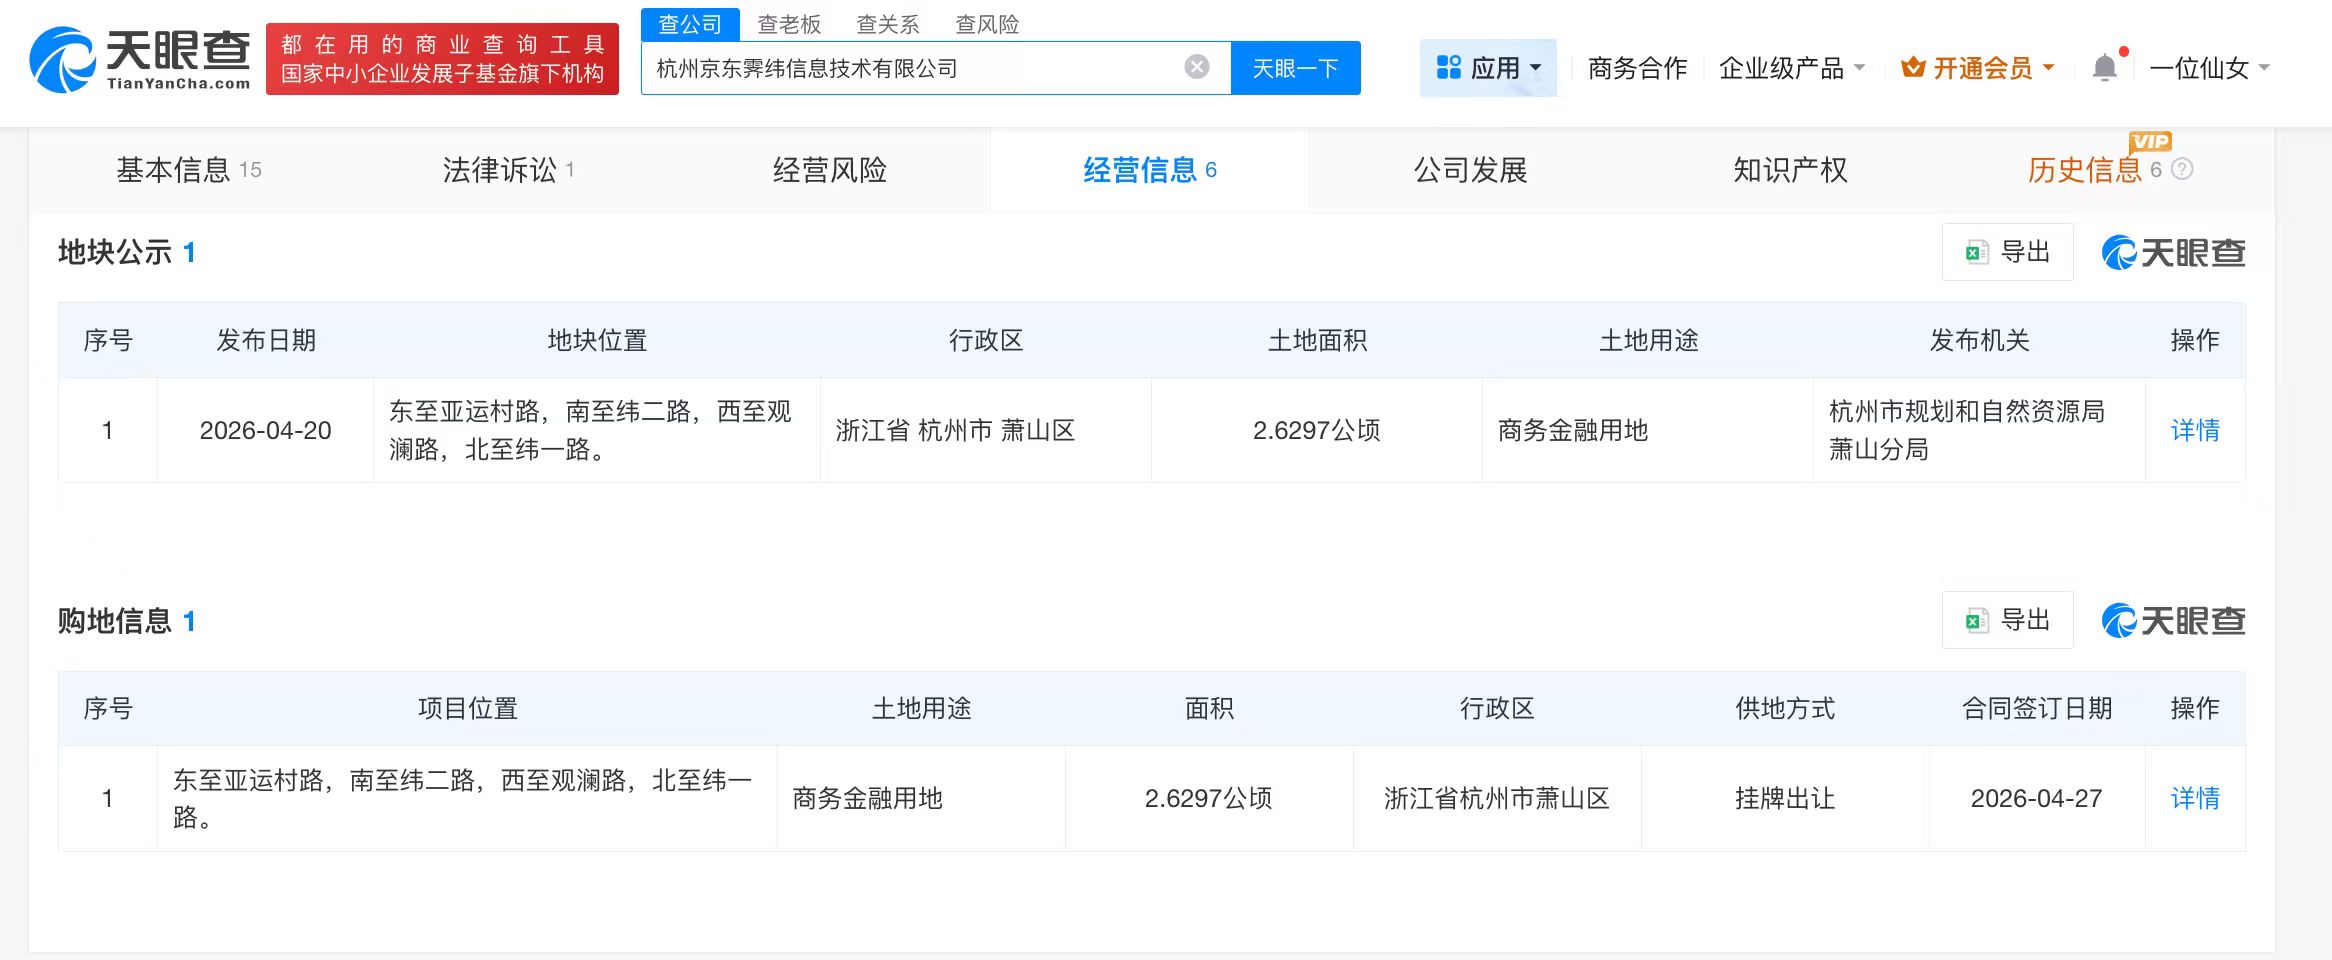This screenshot has width=2332, height=960.
Task: Open the 公司发展 tab
Action: point(1471,170)
